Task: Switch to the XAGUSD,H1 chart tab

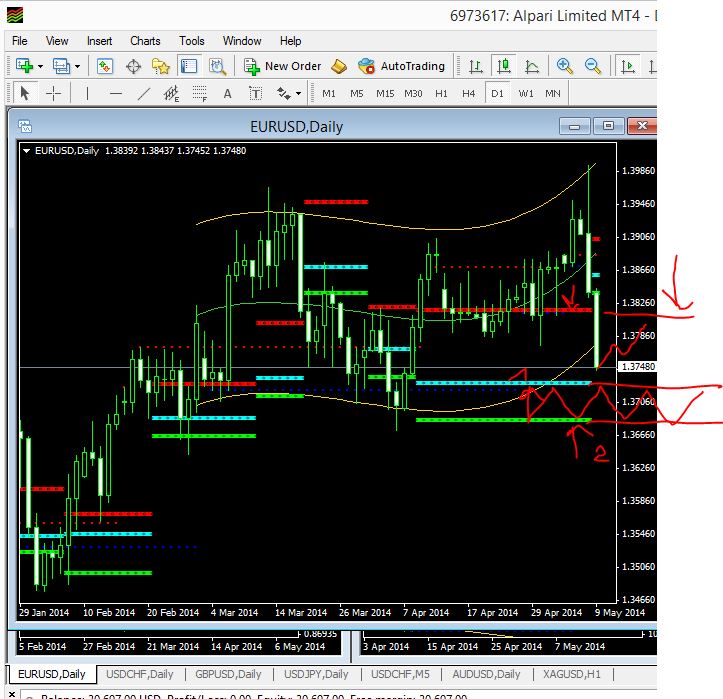Action: pos(572,674)
